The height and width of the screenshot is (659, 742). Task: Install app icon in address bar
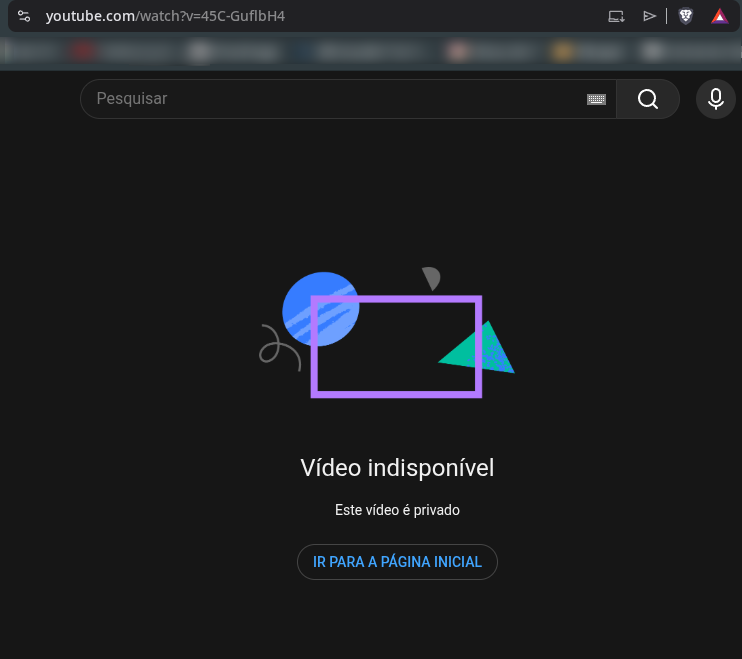[616, 17]
